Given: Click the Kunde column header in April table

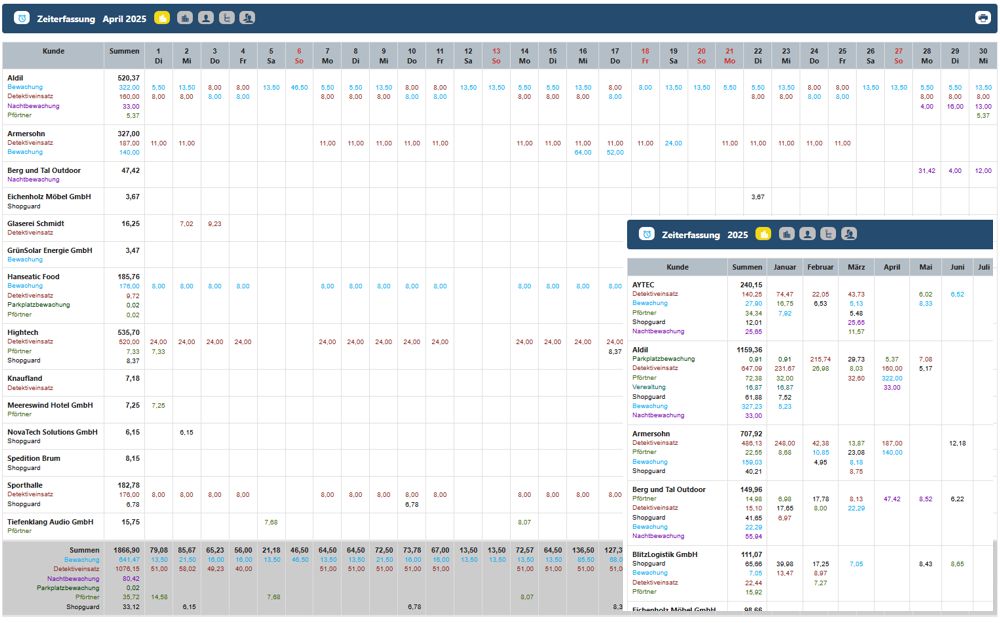Looking at the screenshot, I should [x=54, y=51].
